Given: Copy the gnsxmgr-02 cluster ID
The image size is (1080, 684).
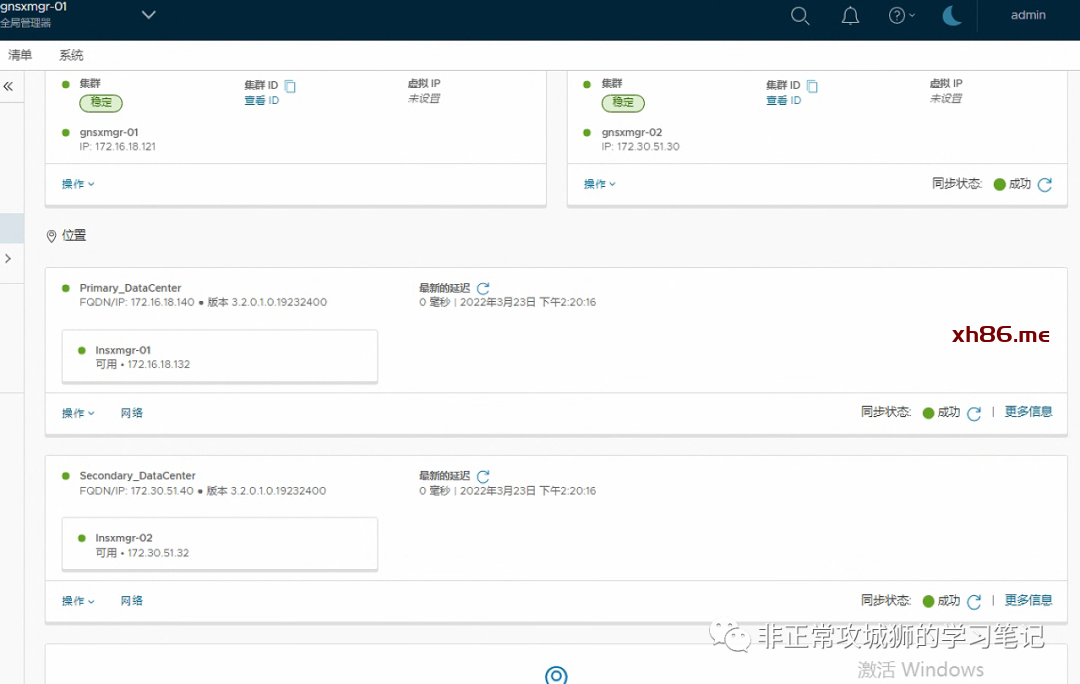Looking at the screenshot, I should coord(812,86).
